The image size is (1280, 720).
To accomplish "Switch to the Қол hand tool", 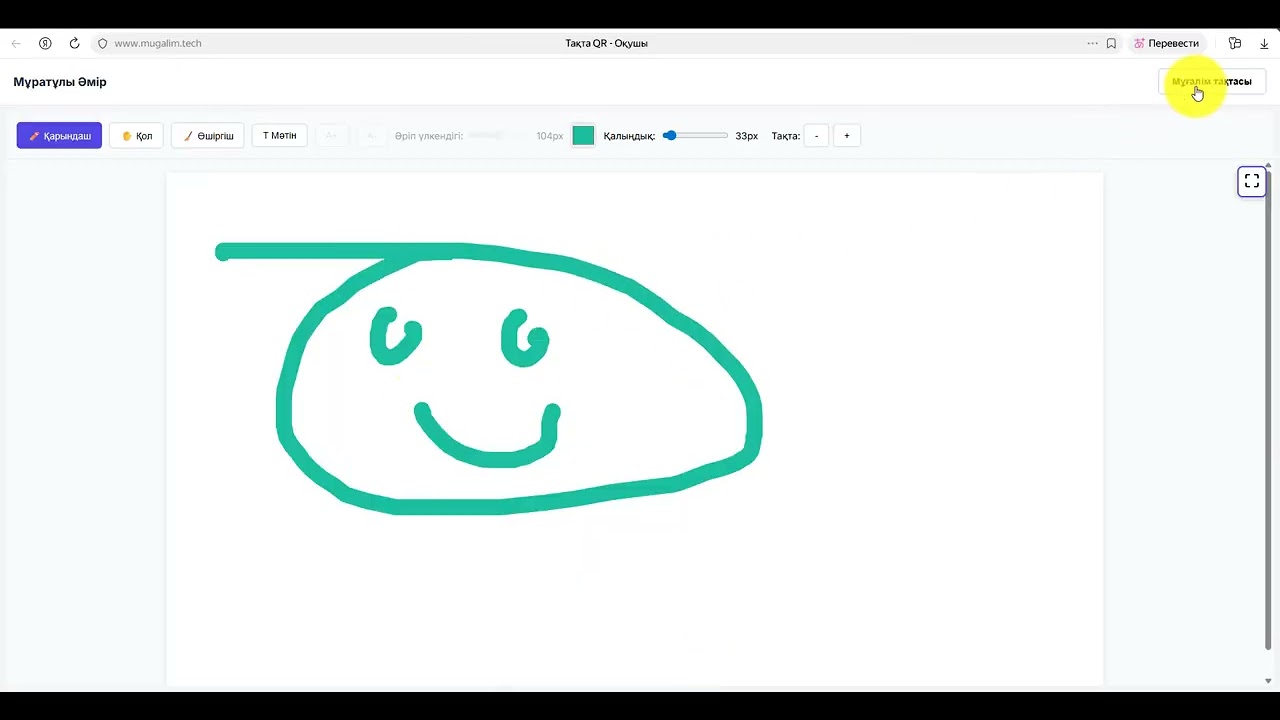I will [136, 136].
